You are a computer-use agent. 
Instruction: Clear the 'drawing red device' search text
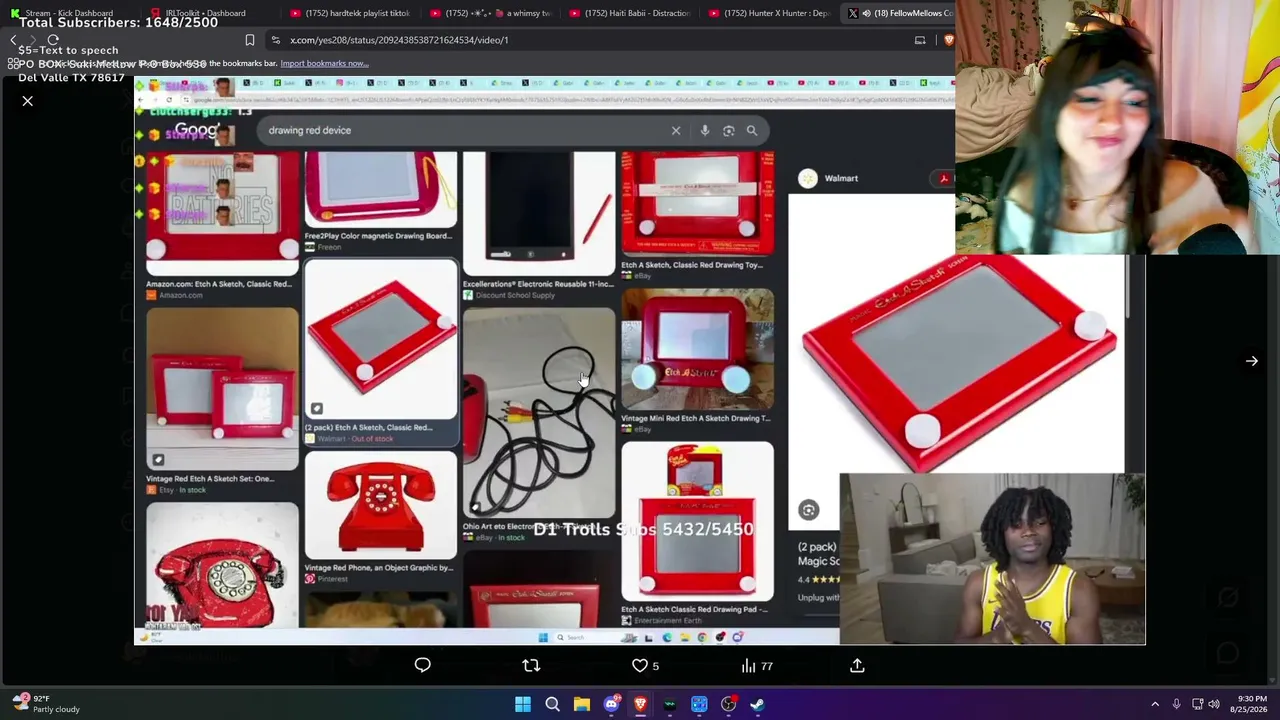(676, 130)
